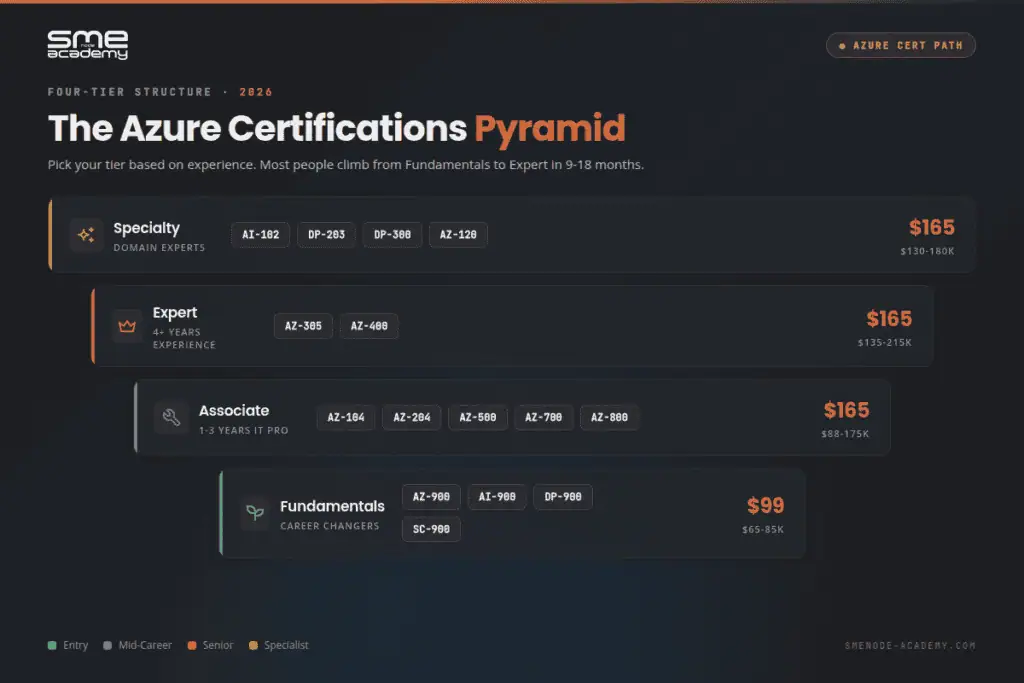Click the $165 price in Specialty row

932,227
